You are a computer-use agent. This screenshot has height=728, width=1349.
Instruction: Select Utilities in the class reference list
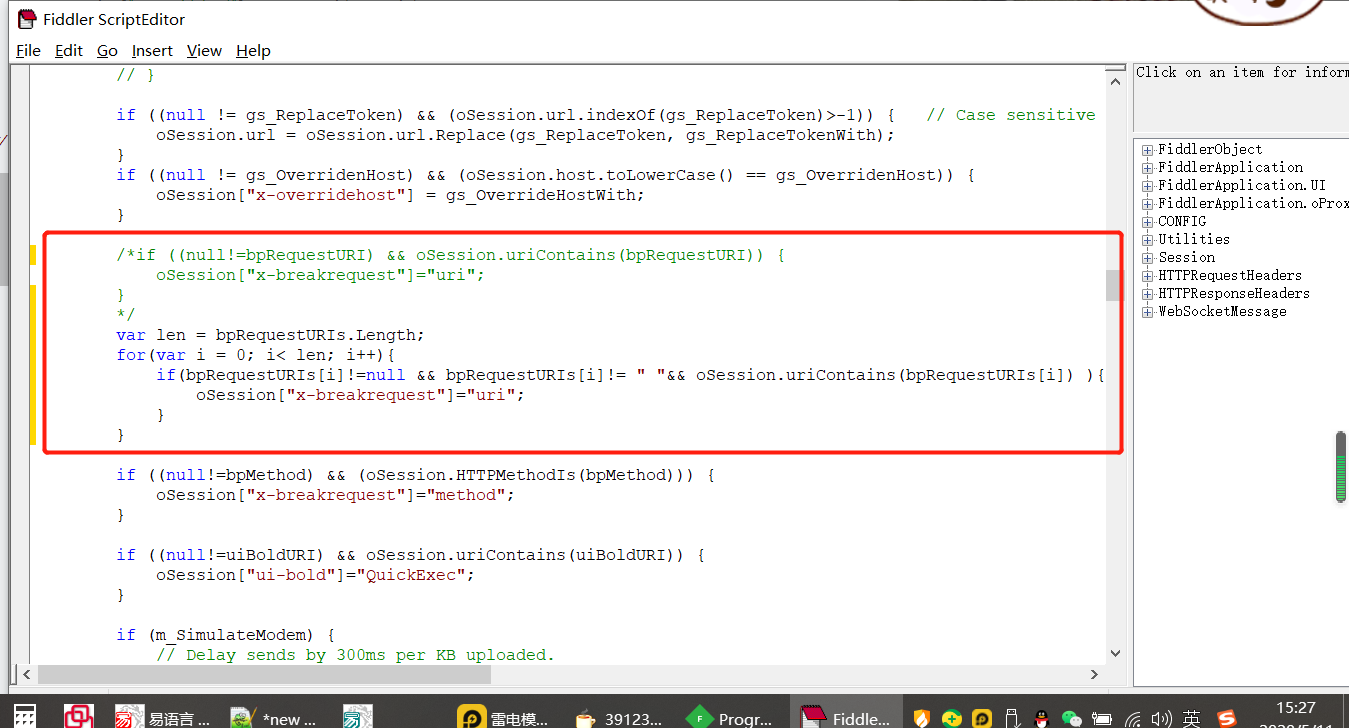[x=1193, y=239]
